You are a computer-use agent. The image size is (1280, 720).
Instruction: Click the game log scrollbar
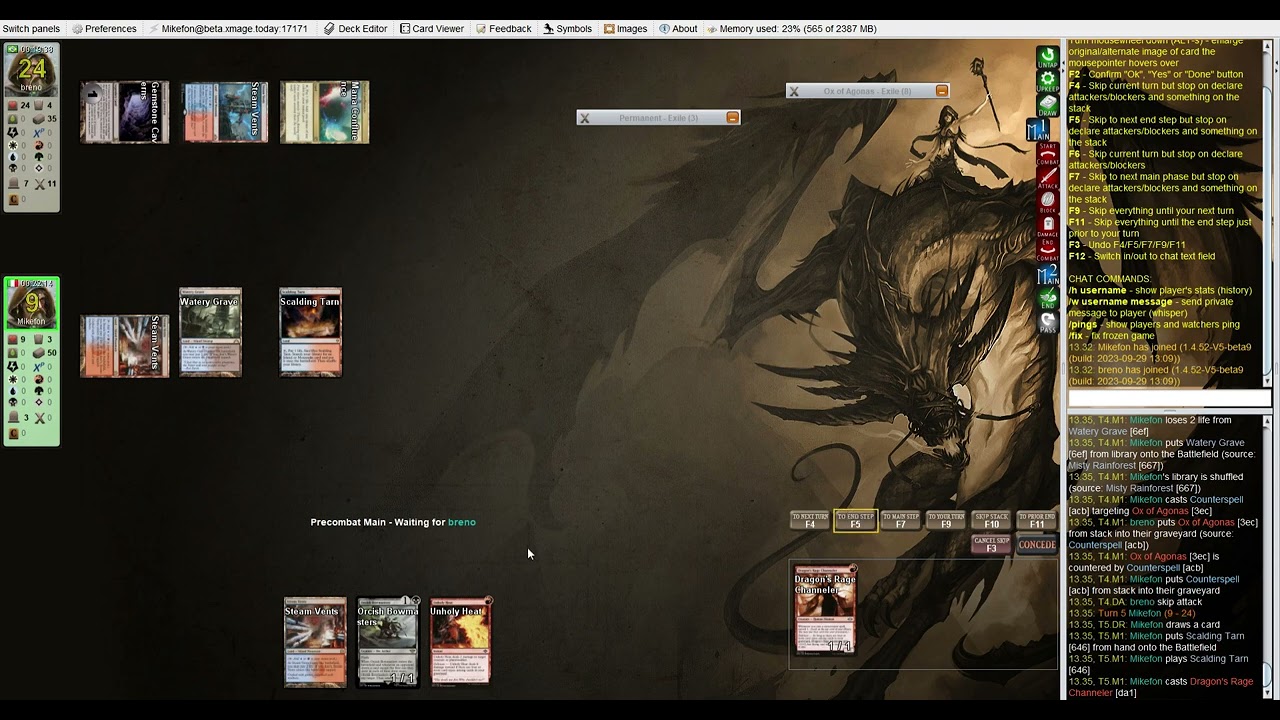tap(1268, 556)
